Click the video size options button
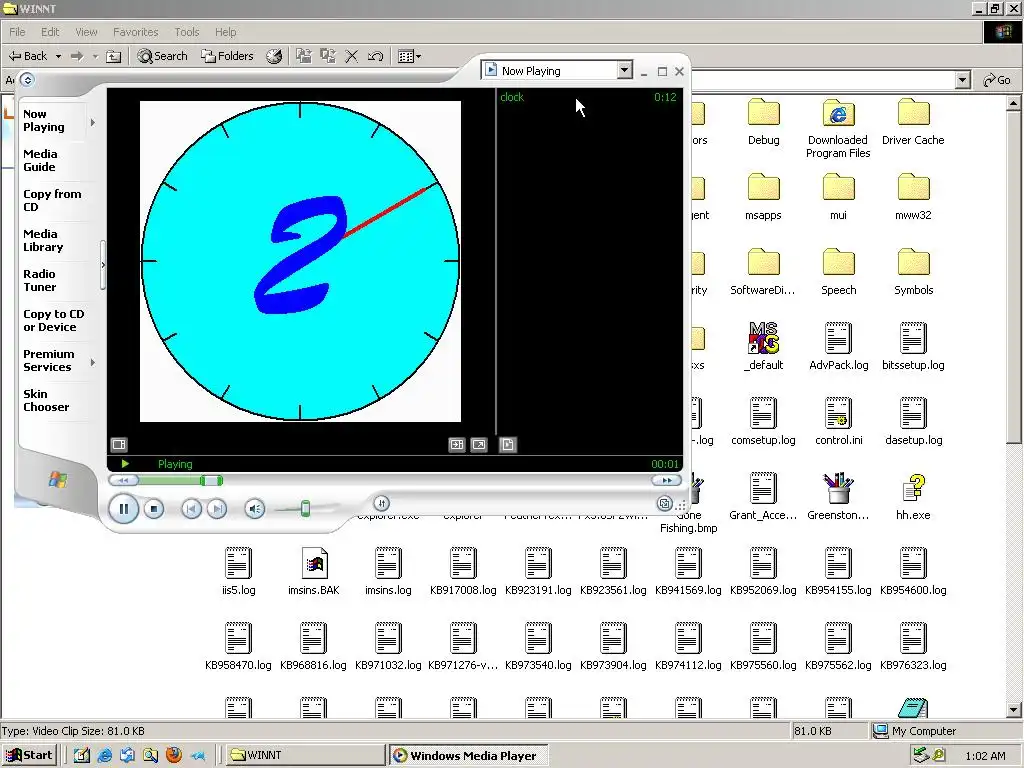1024x768 pixels. coord(457,445)
